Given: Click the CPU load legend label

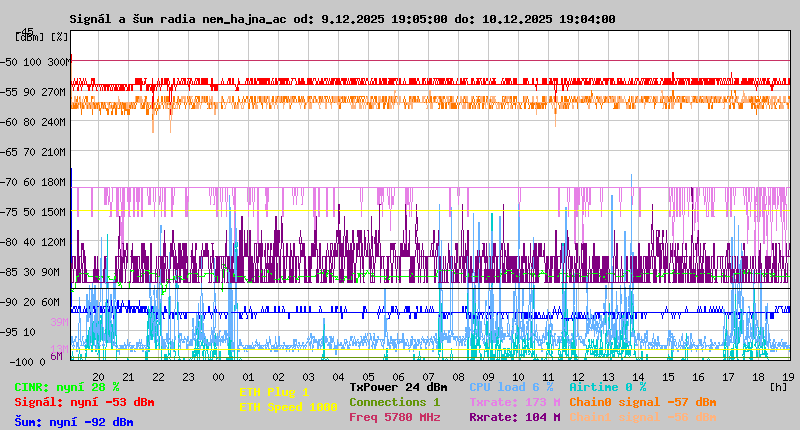Looking at the screenshot, I should 510,387.
